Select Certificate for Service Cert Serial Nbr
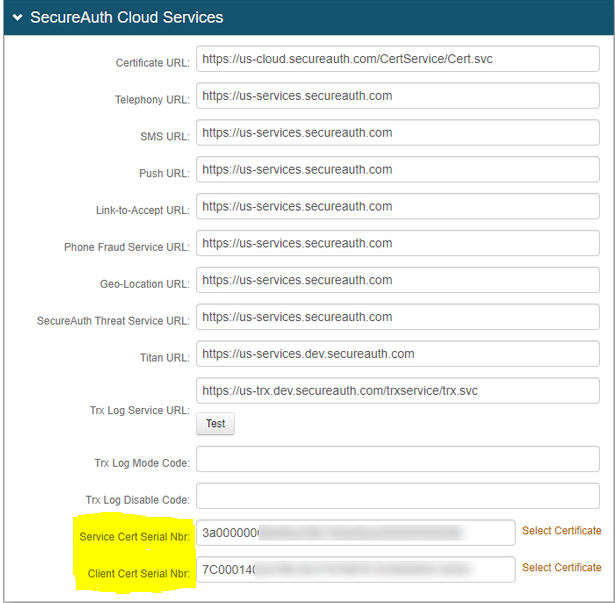 [x=561, y=531]
